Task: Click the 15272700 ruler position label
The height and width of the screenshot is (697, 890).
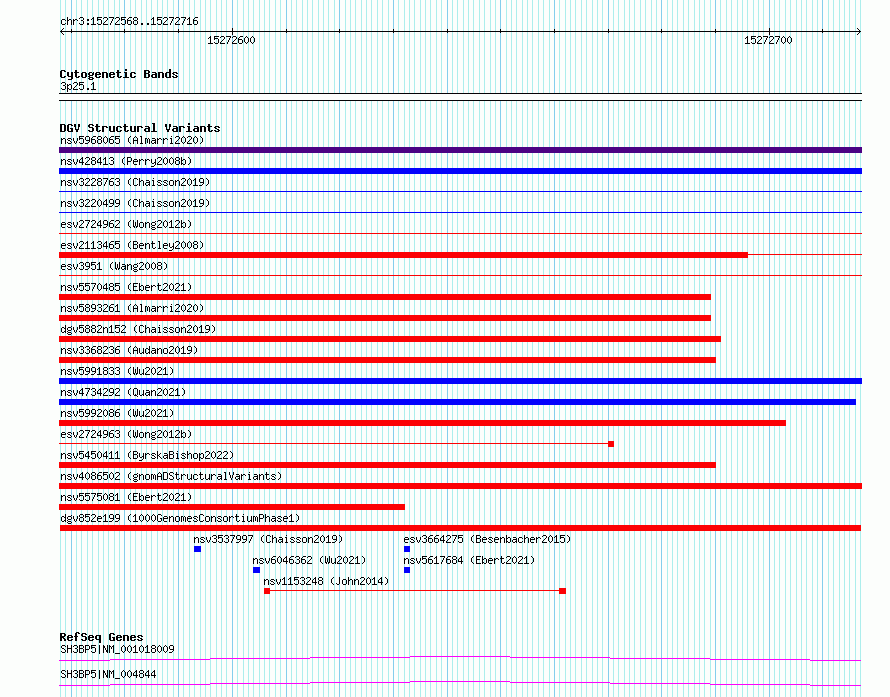Action: [768, 40]
